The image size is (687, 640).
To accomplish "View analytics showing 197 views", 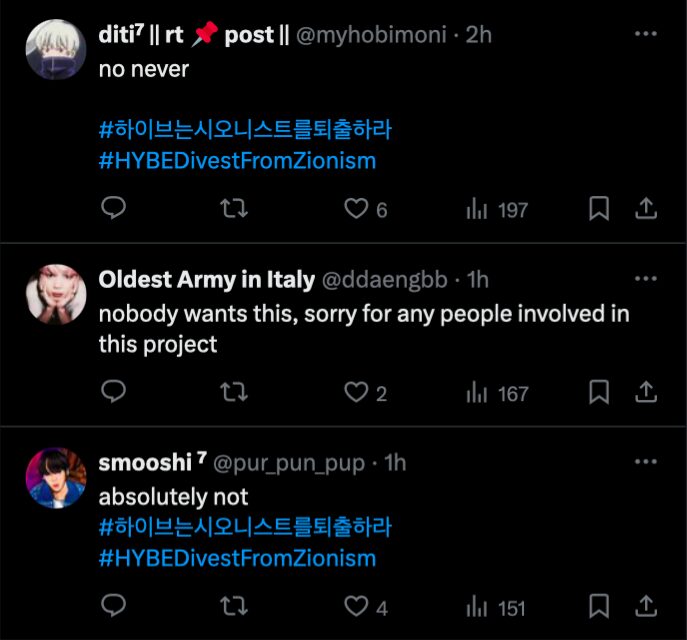I will tap(497, 209).
